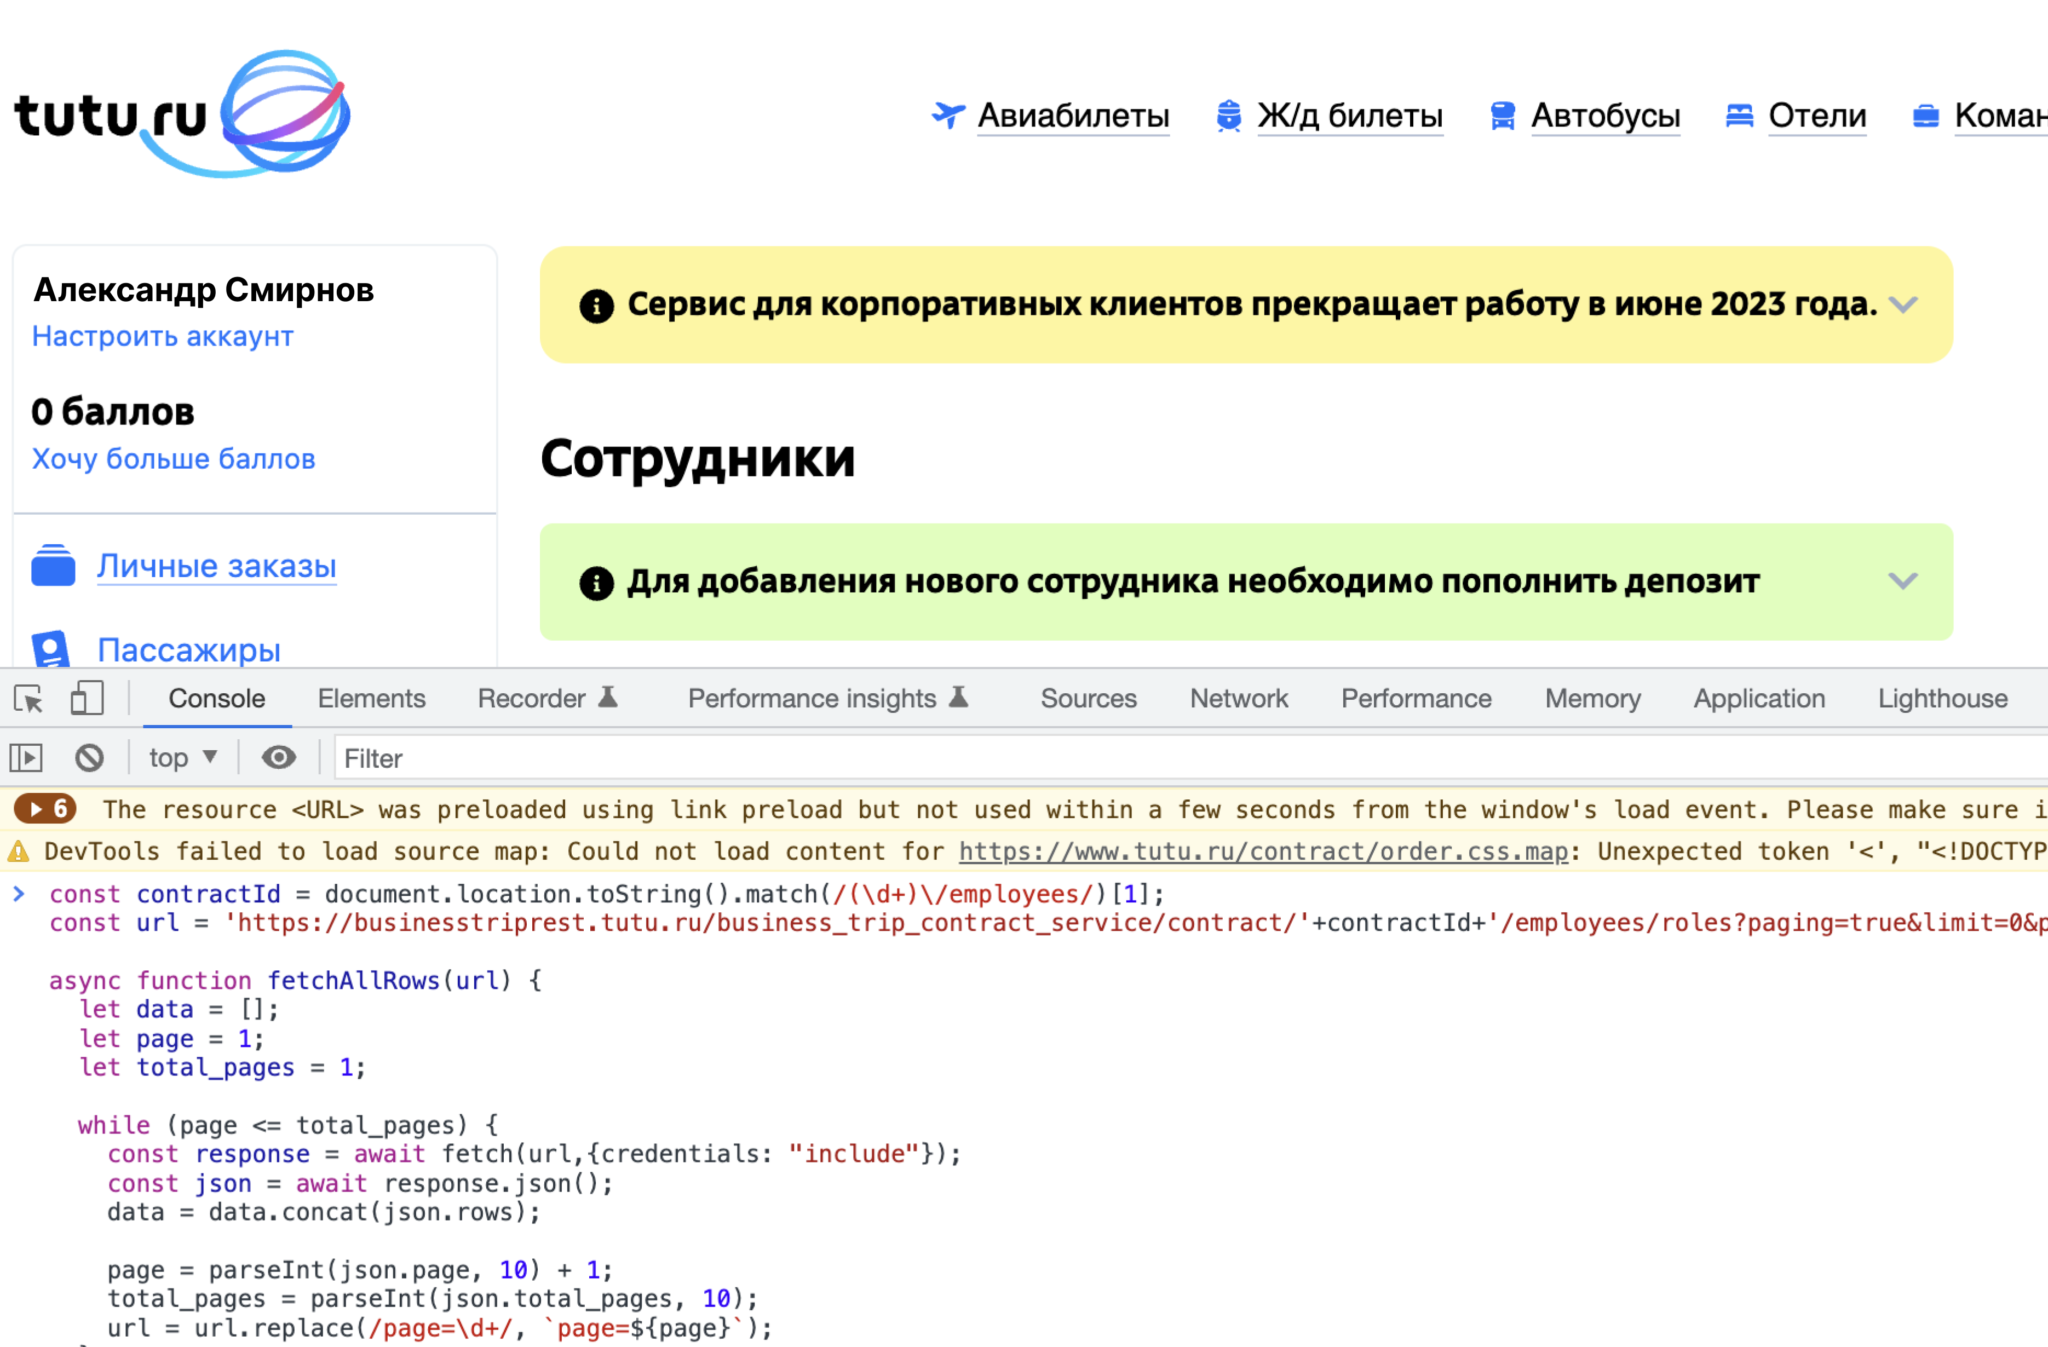
Task: Click the train icon for Ж/д билеты
Action: pyautogui.click(x=1228, y=116)
